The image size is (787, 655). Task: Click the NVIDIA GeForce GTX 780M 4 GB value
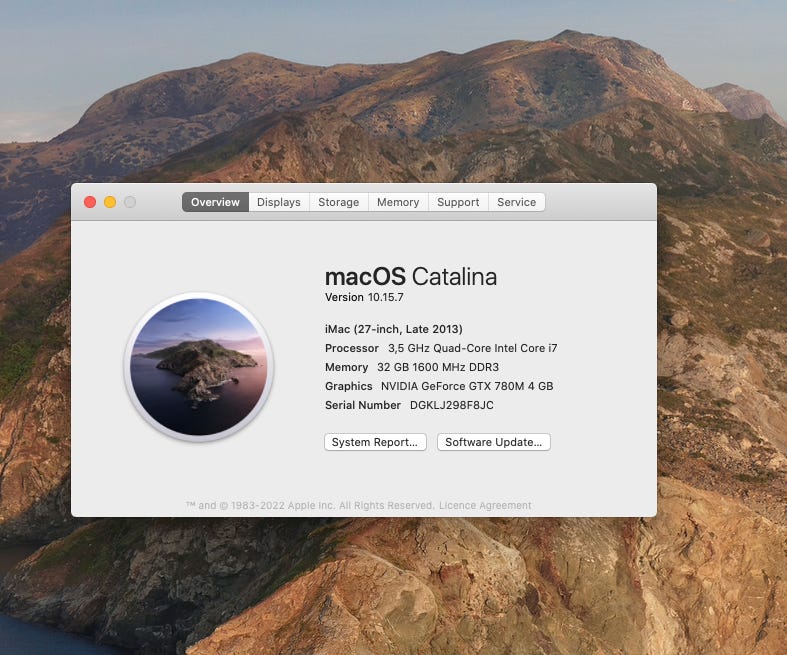click(467, 386)
